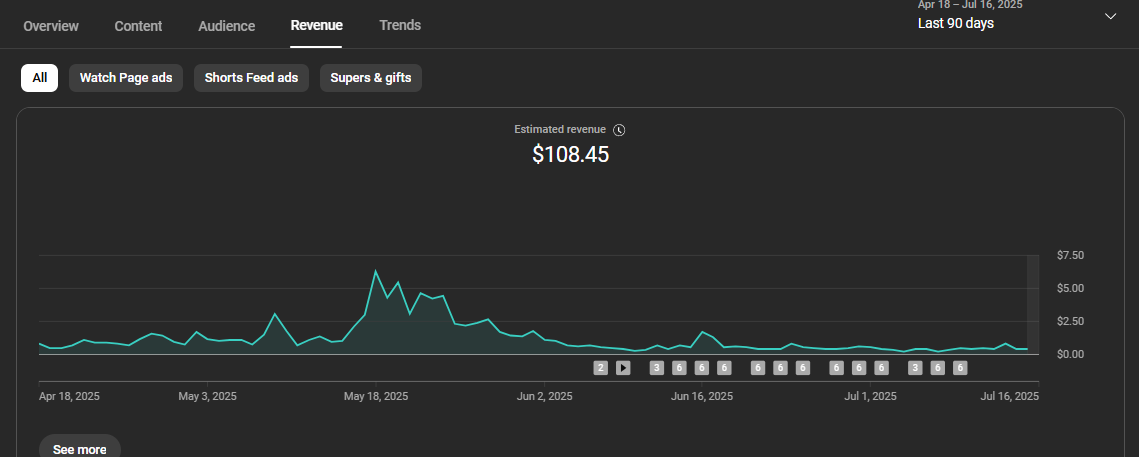Switch to the Overview tab

pos(51,25)
